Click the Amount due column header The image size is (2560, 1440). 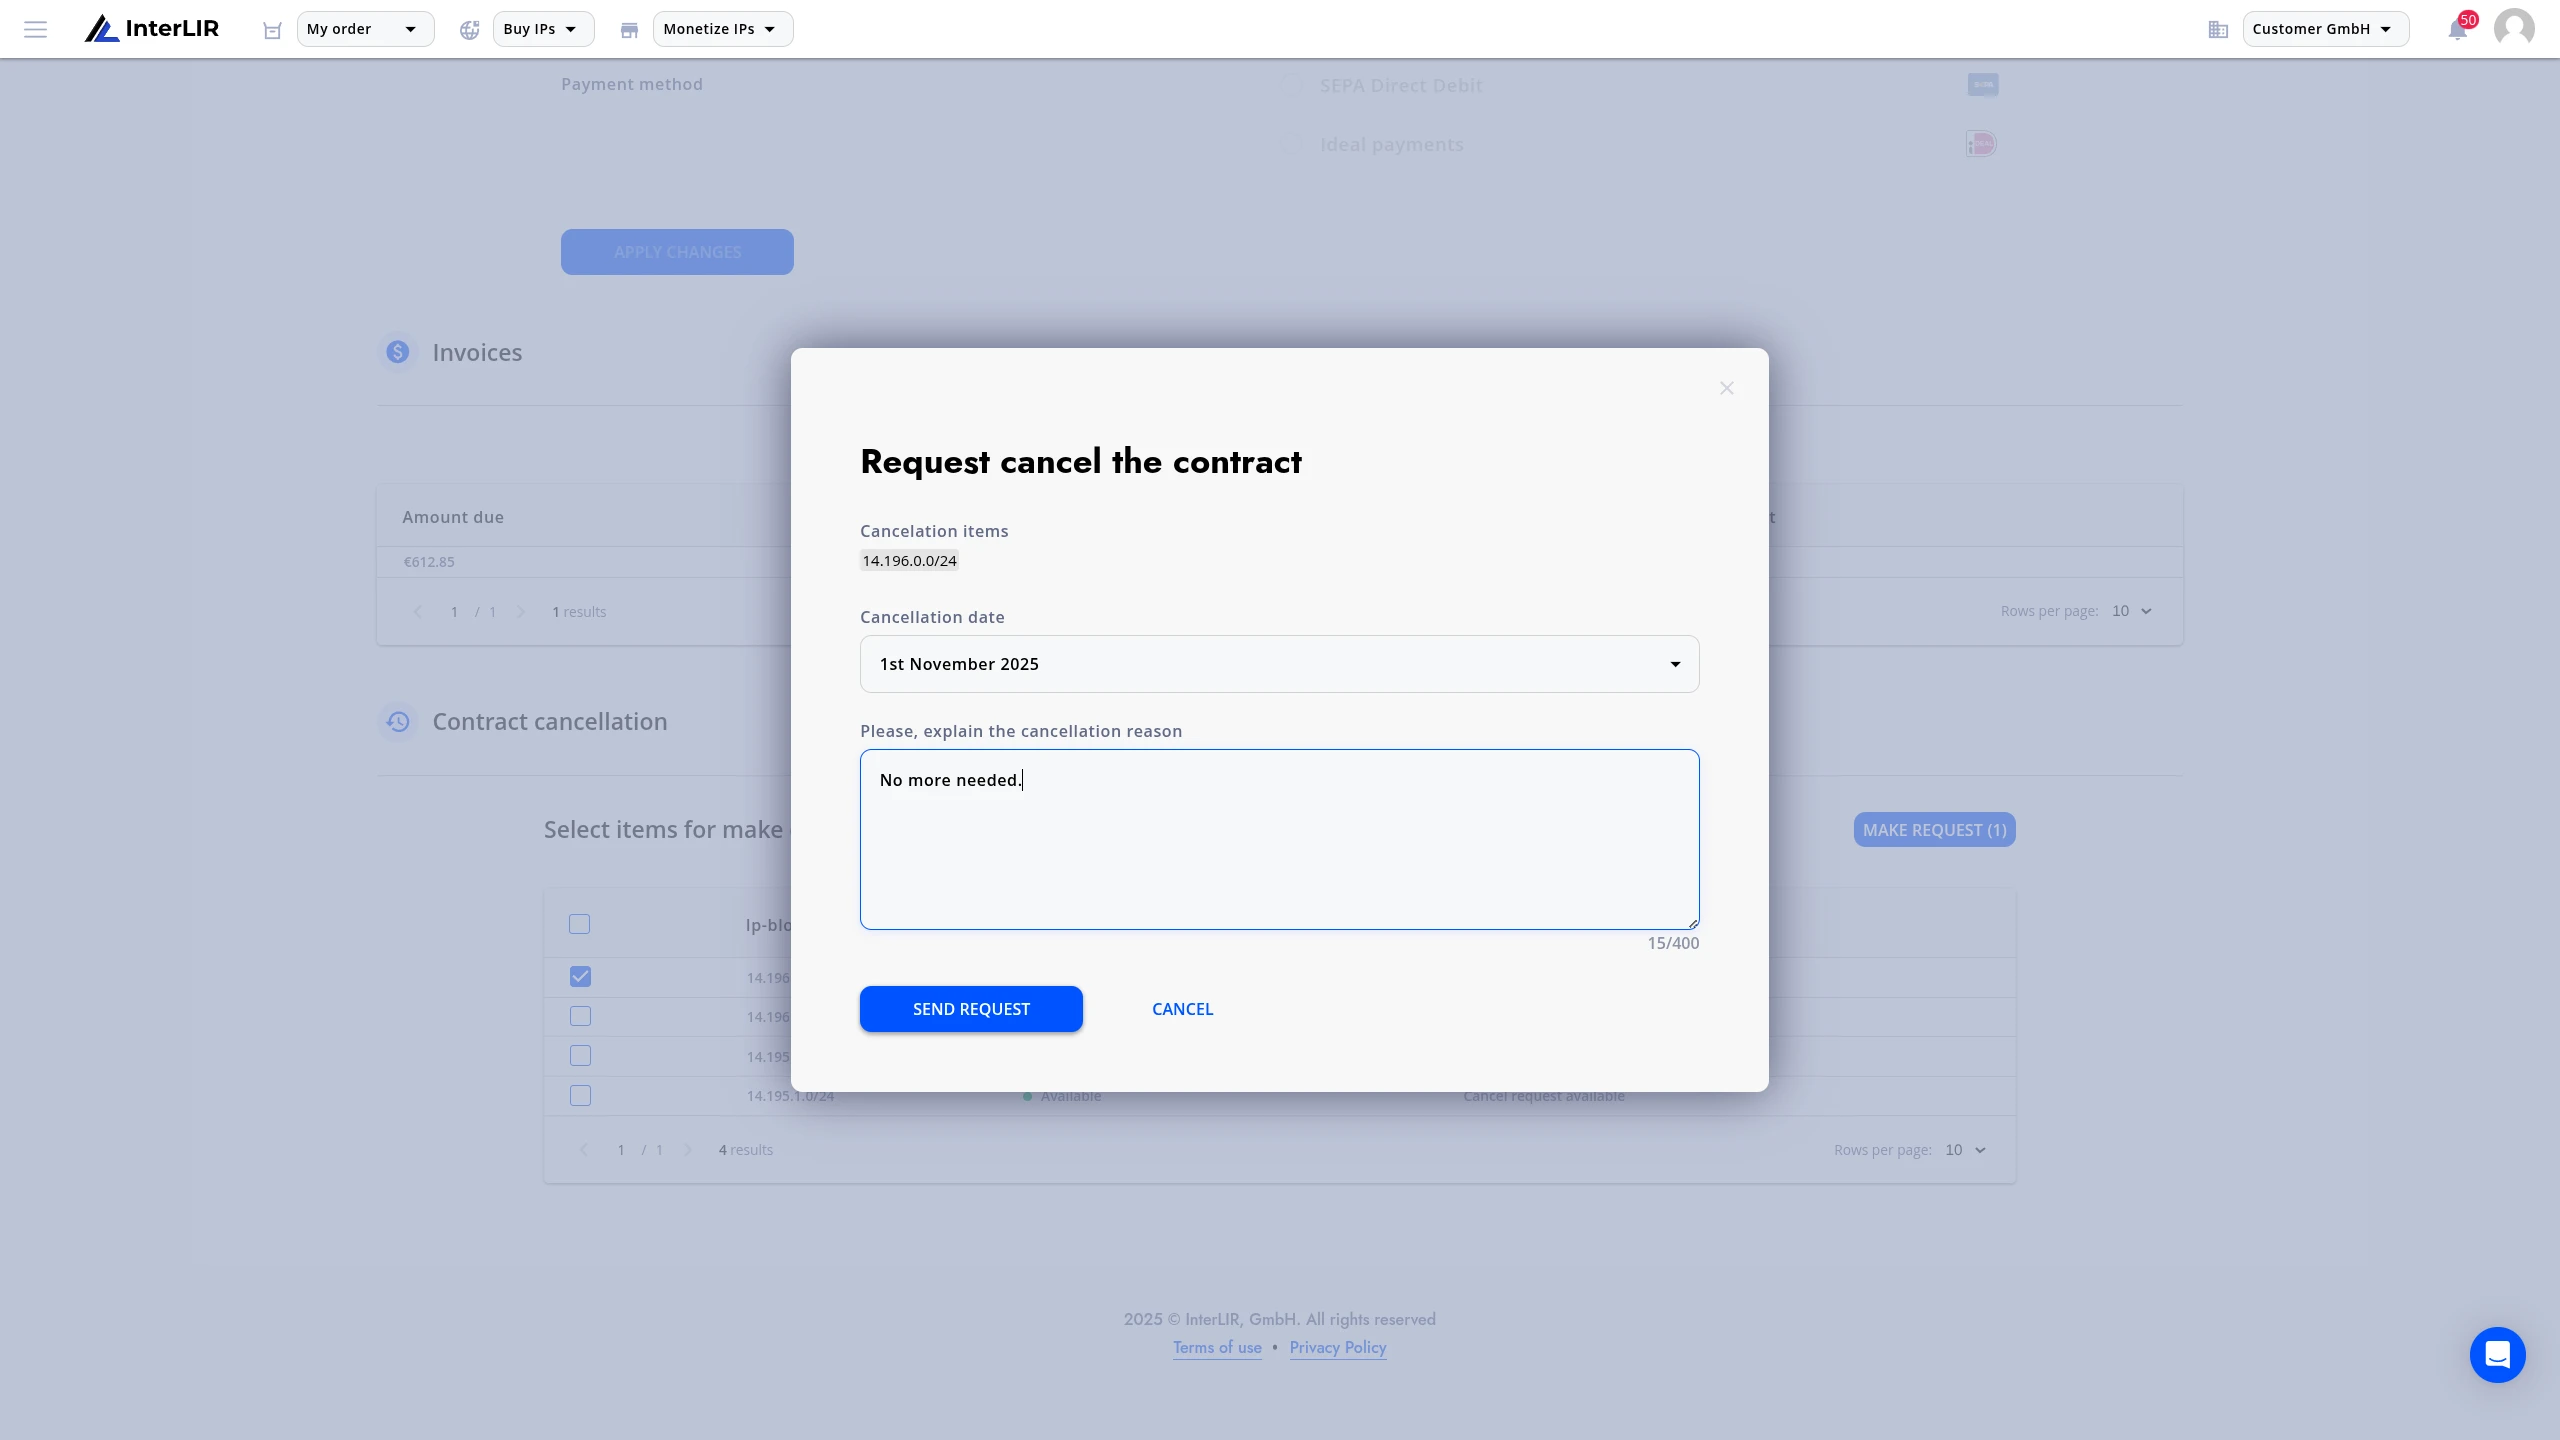[453, 517]
